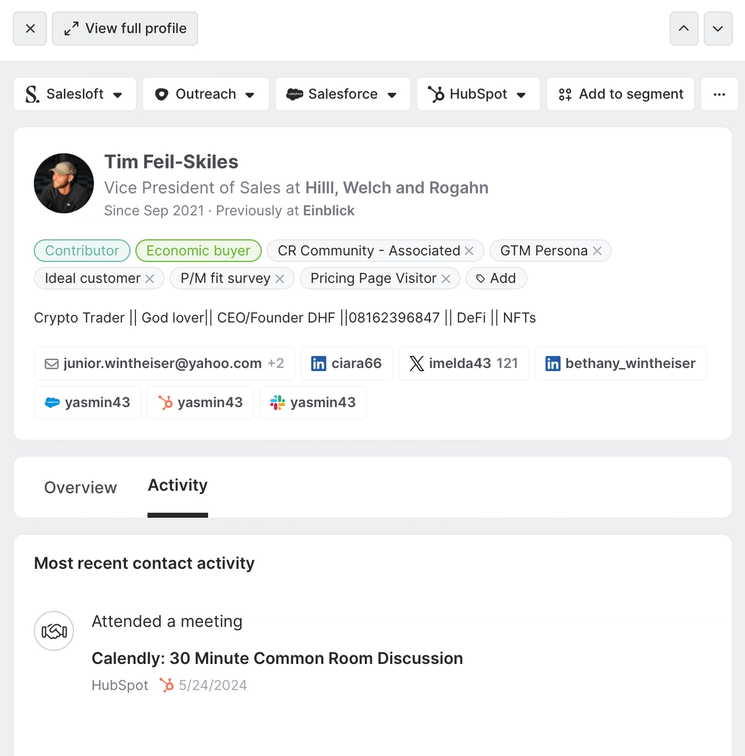The height and width of the screenshot is (756, 745).
Task: Remove the Pricing Page Visitor tag
Action: [x=446, y=279]
